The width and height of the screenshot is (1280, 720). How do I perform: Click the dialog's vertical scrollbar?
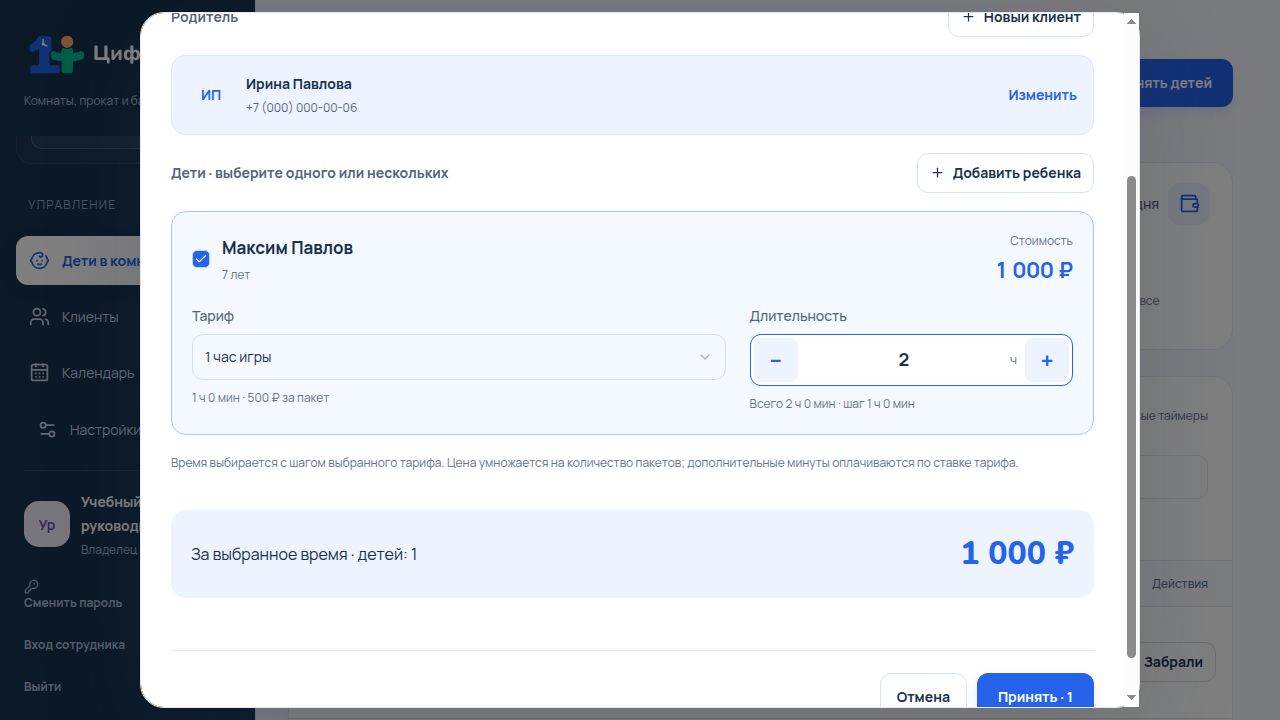1132,417
